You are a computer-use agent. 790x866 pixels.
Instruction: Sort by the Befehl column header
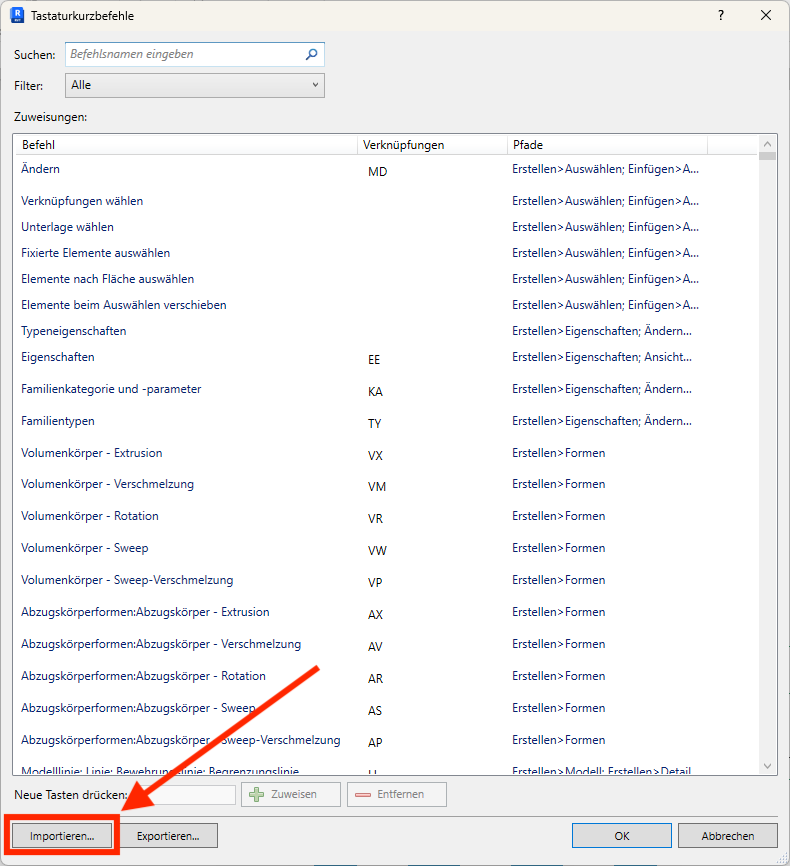(x=186, y=145)
